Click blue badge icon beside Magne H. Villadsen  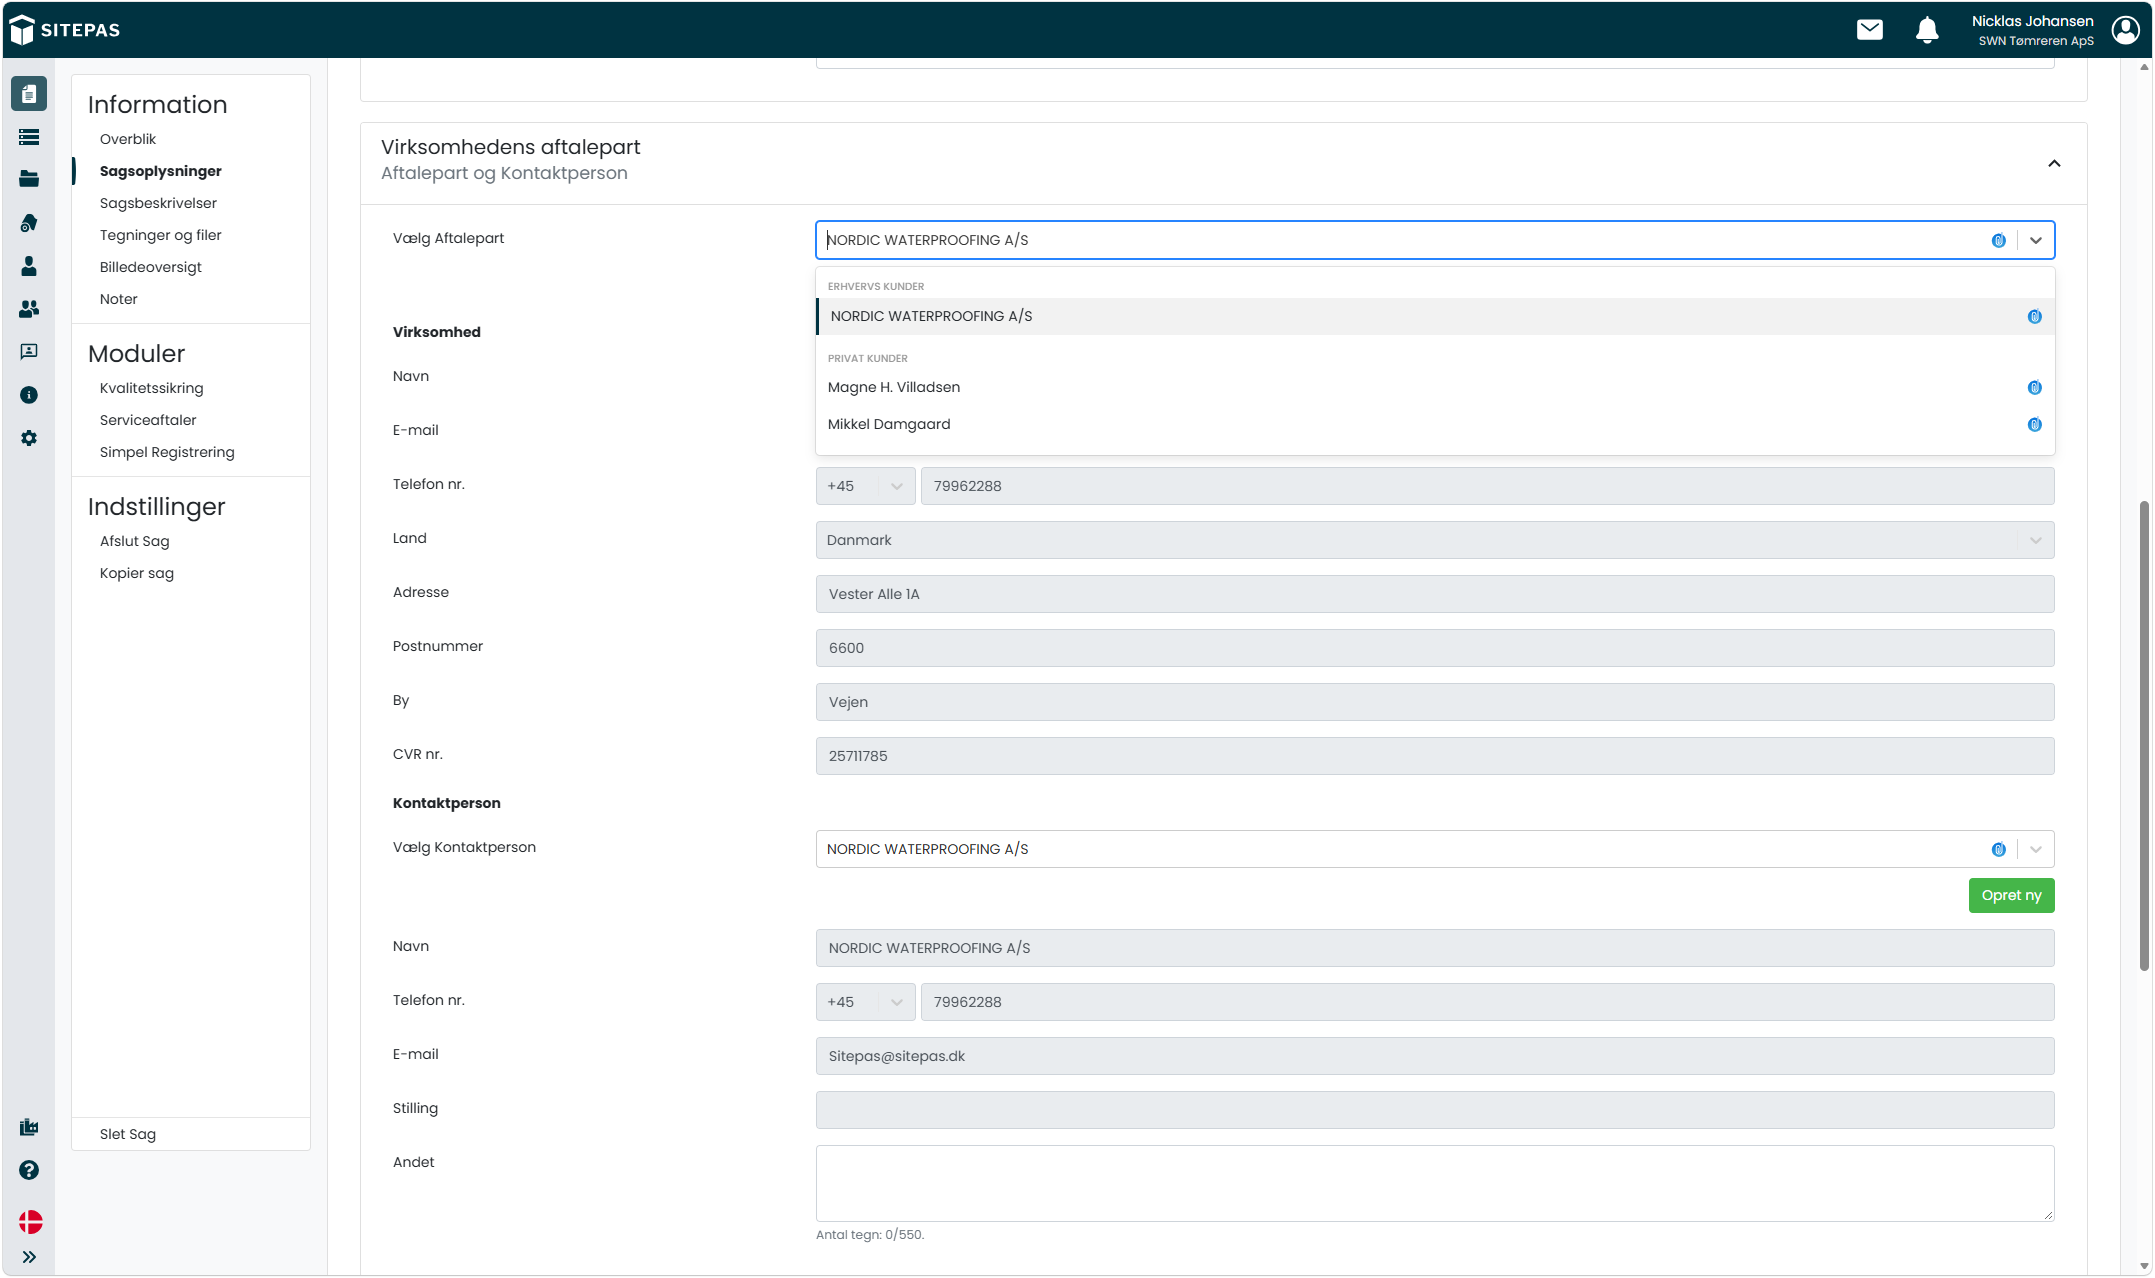tap(2034, 388)
